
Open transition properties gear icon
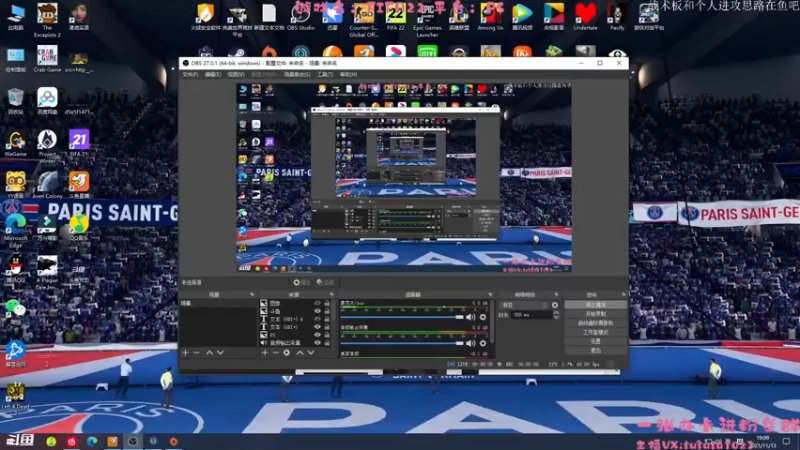tap(555, 305)
